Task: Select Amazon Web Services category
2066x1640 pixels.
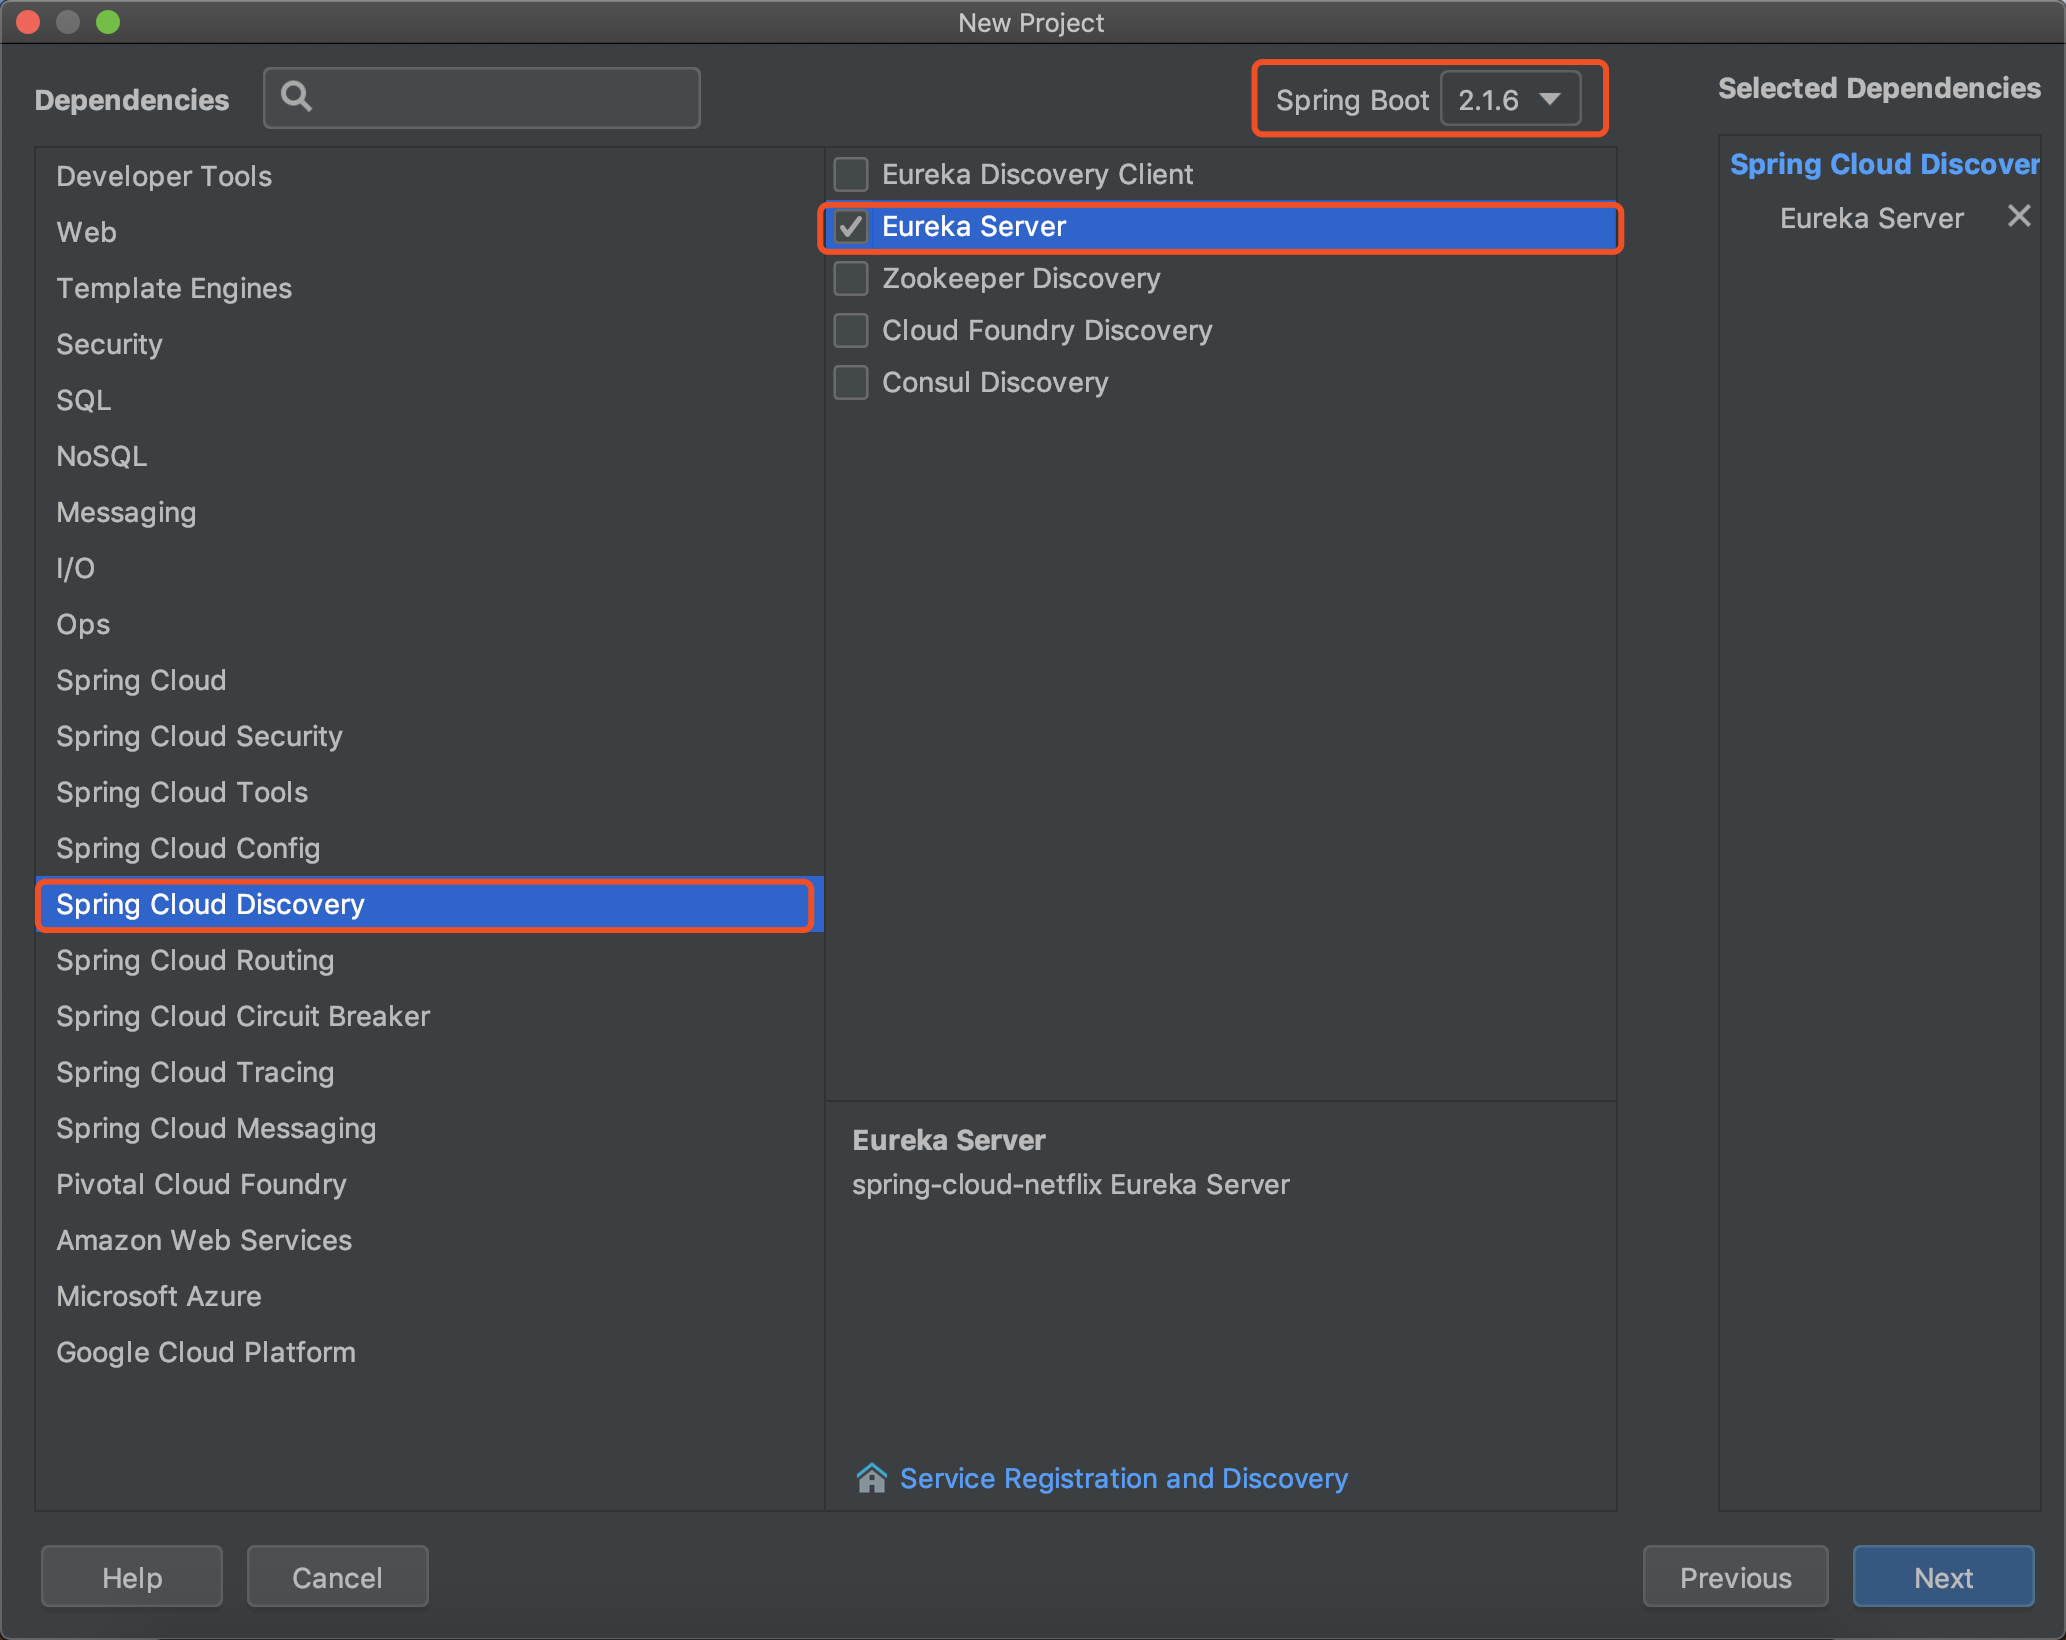Action: pos(429,1240)
